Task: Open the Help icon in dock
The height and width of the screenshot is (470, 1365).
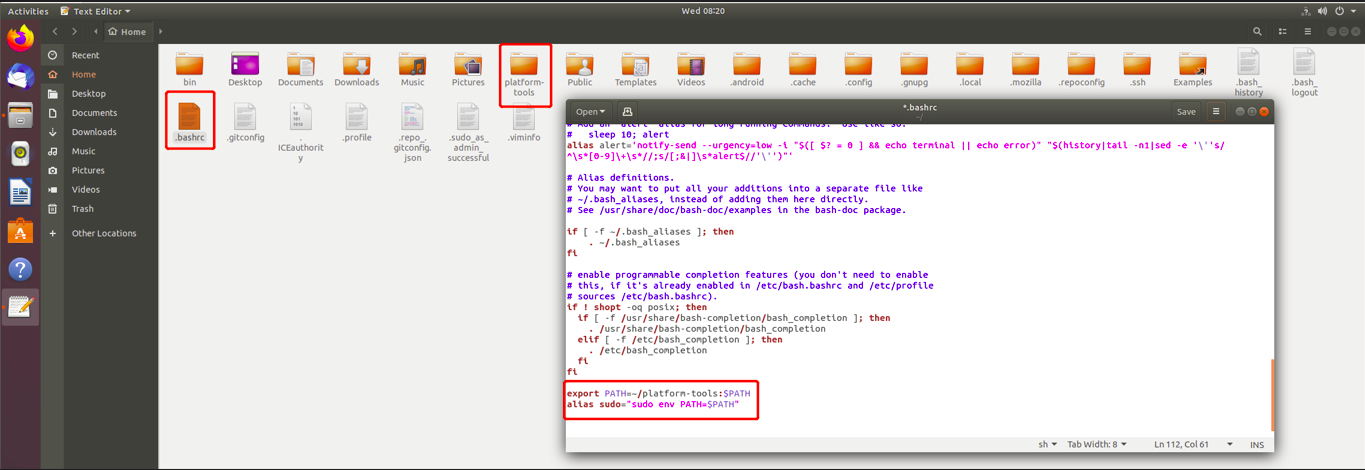Action: (x=20, y=269)
